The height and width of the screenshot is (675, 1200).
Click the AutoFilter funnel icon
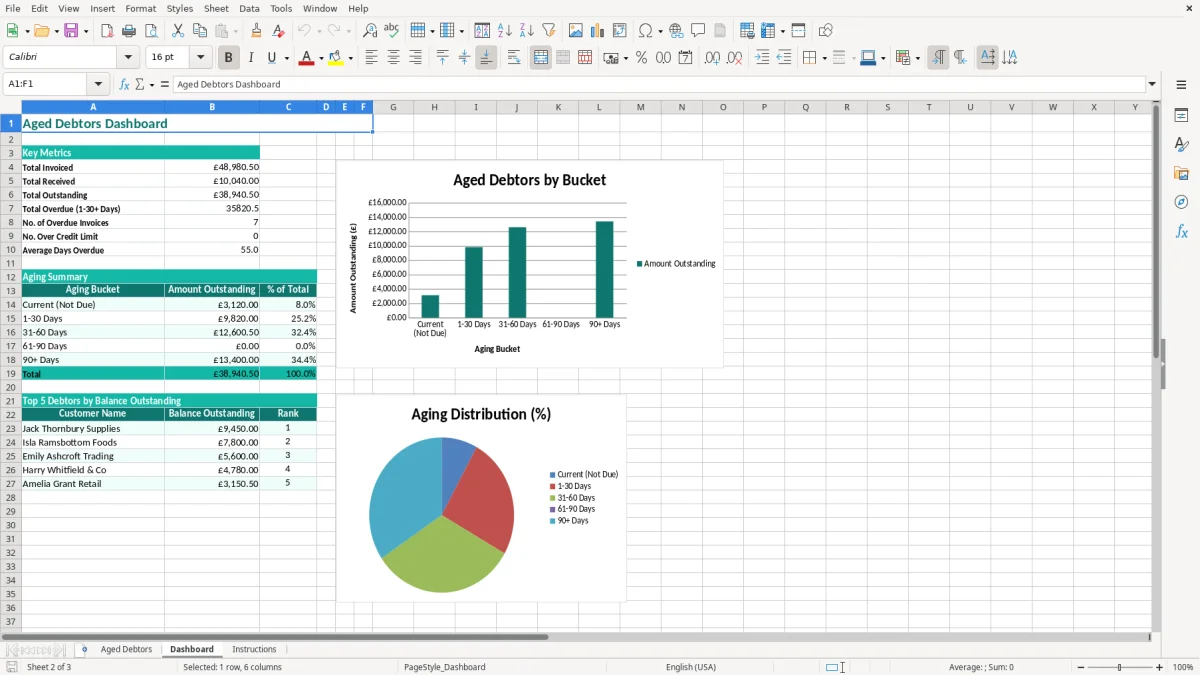tap(549, 31)
